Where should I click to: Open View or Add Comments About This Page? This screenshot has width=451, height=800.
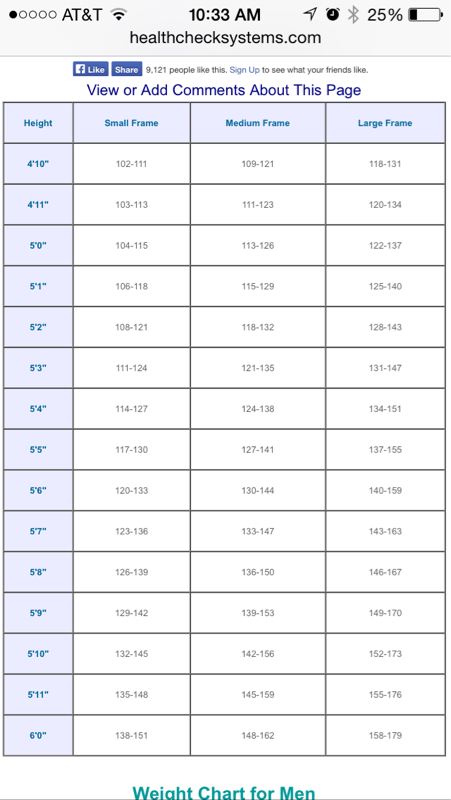click(223, 90)
